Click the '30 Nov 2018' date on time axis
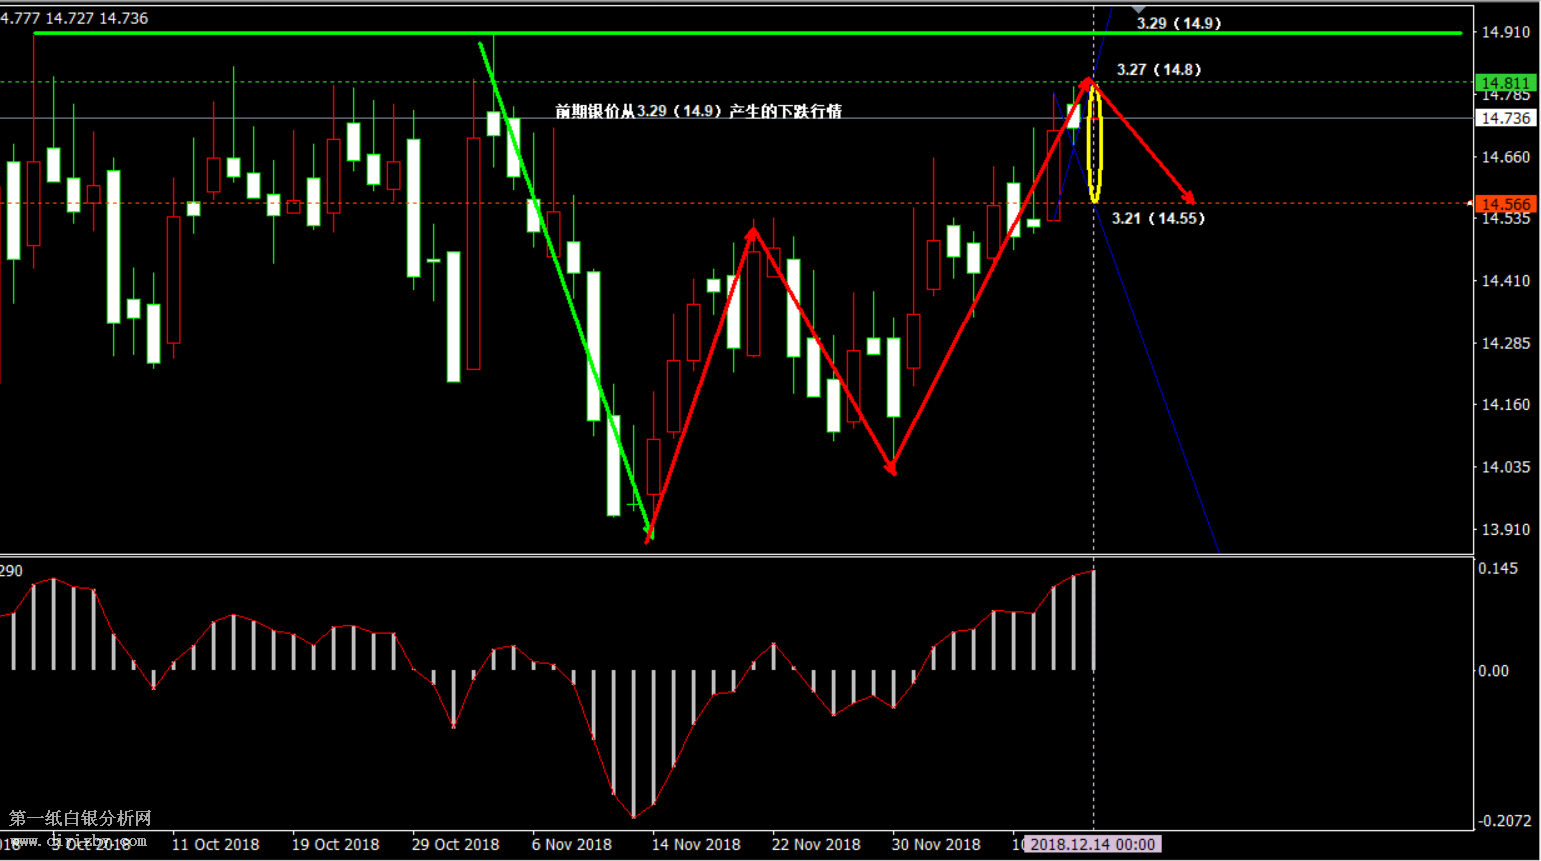Viewport: 1541px width, 861px height. [x=936, y=844]
